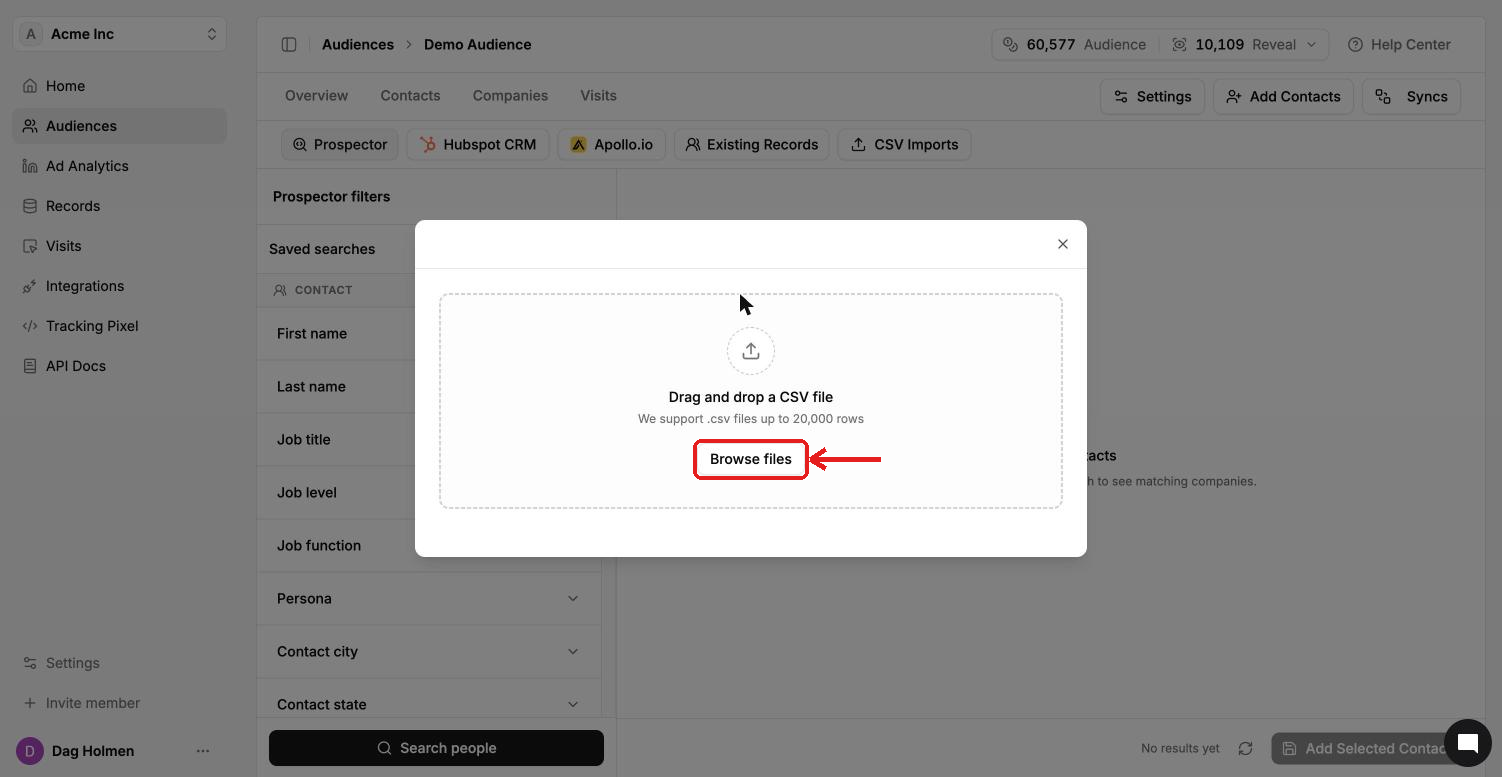Image resolution: width=1502 pixels, height=777 pixels.
Task: Open audience Settings in the top bar
Action: 1152,97
